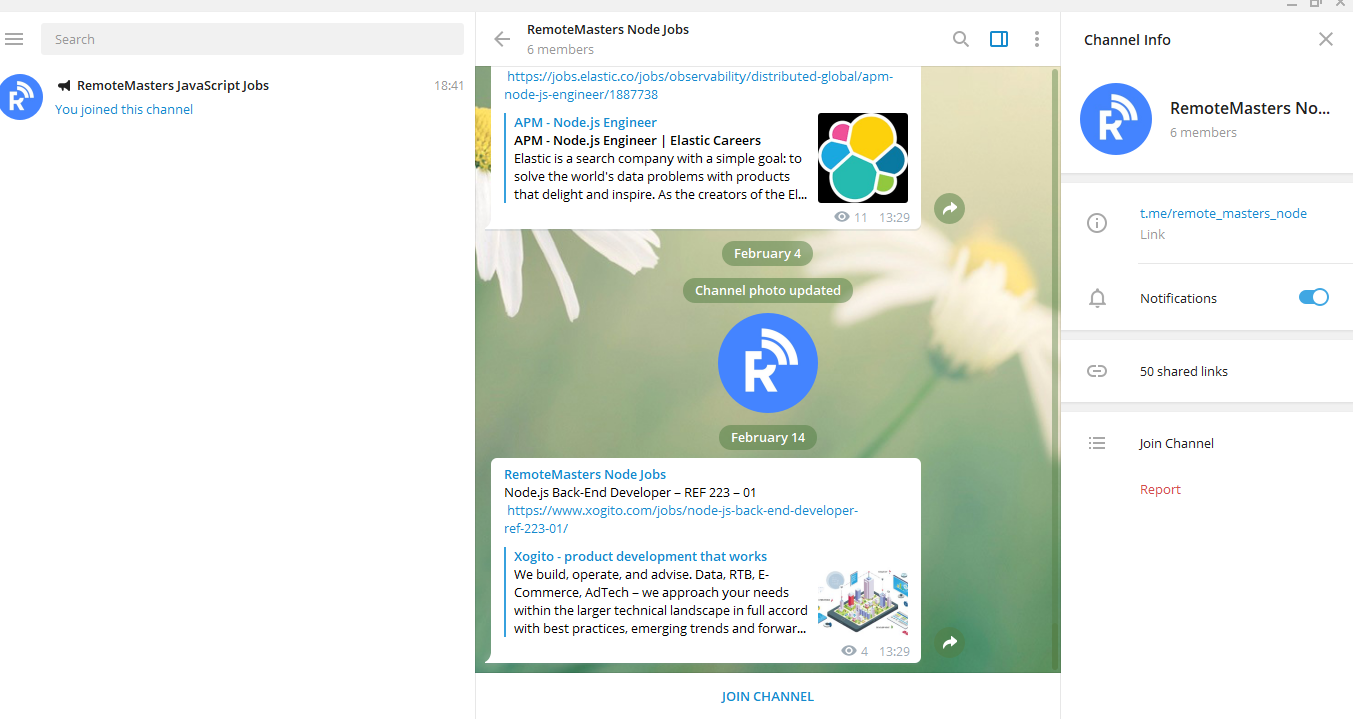Toggle the side panel icon
1353x719 pixels.
[x=999, y=39]
